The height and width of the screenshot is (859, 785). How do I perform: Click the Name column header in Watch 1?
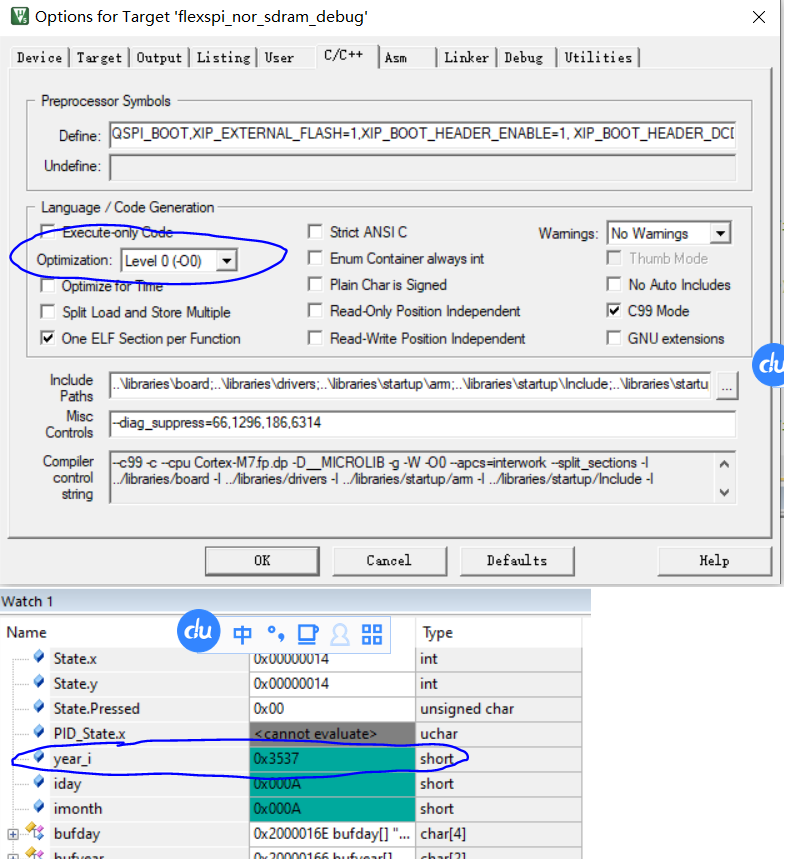coord(26,632)
